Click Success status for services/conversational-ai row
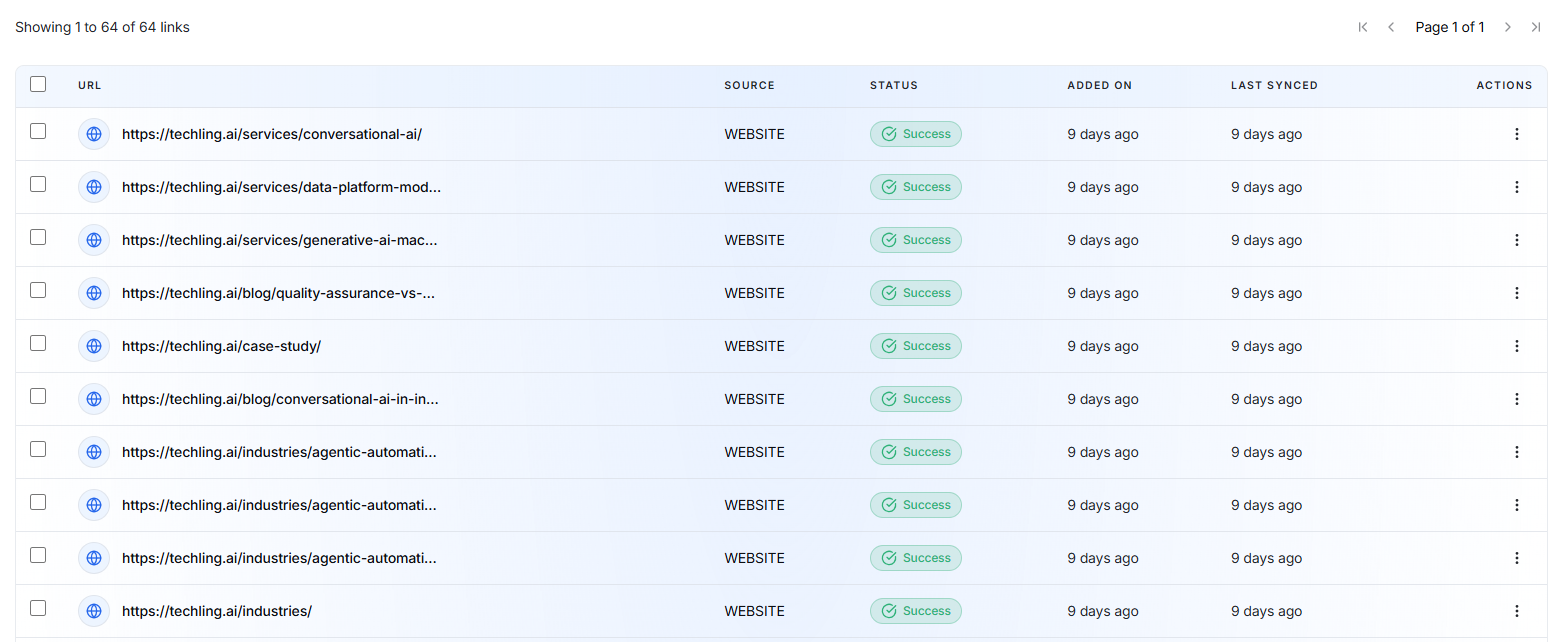 [916, 134]
